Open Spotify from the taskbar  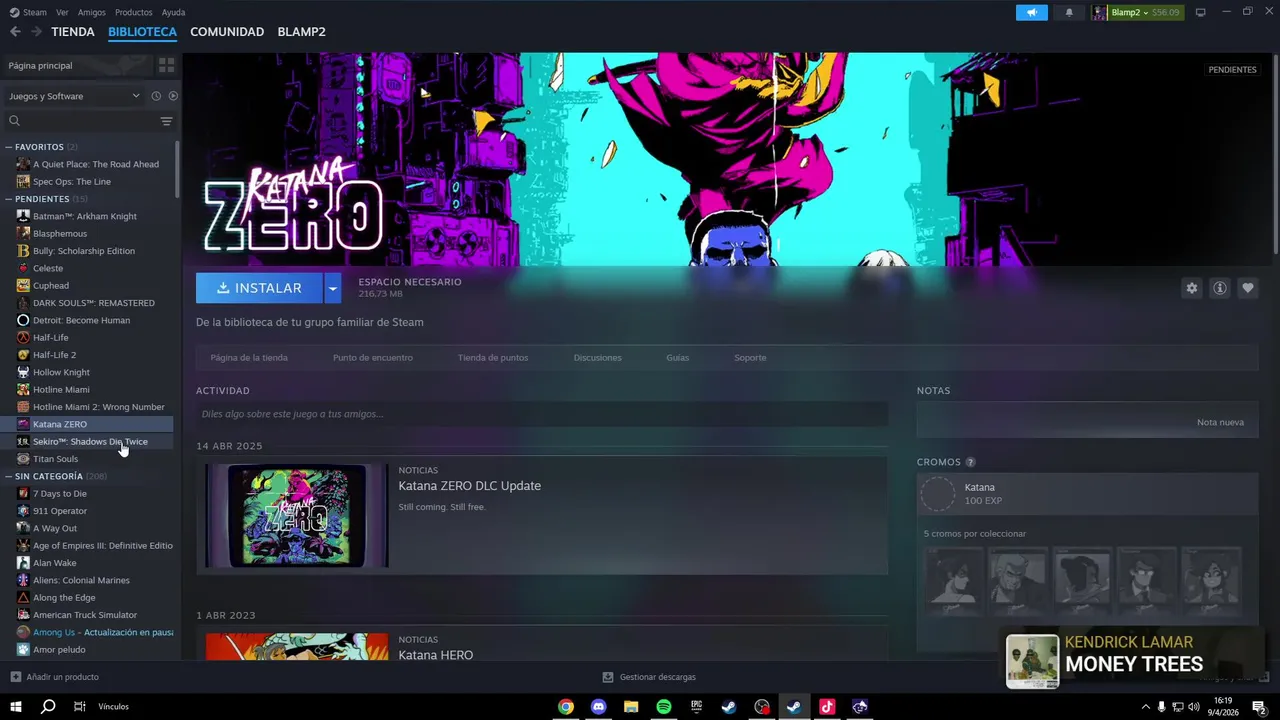pos(664,707)
